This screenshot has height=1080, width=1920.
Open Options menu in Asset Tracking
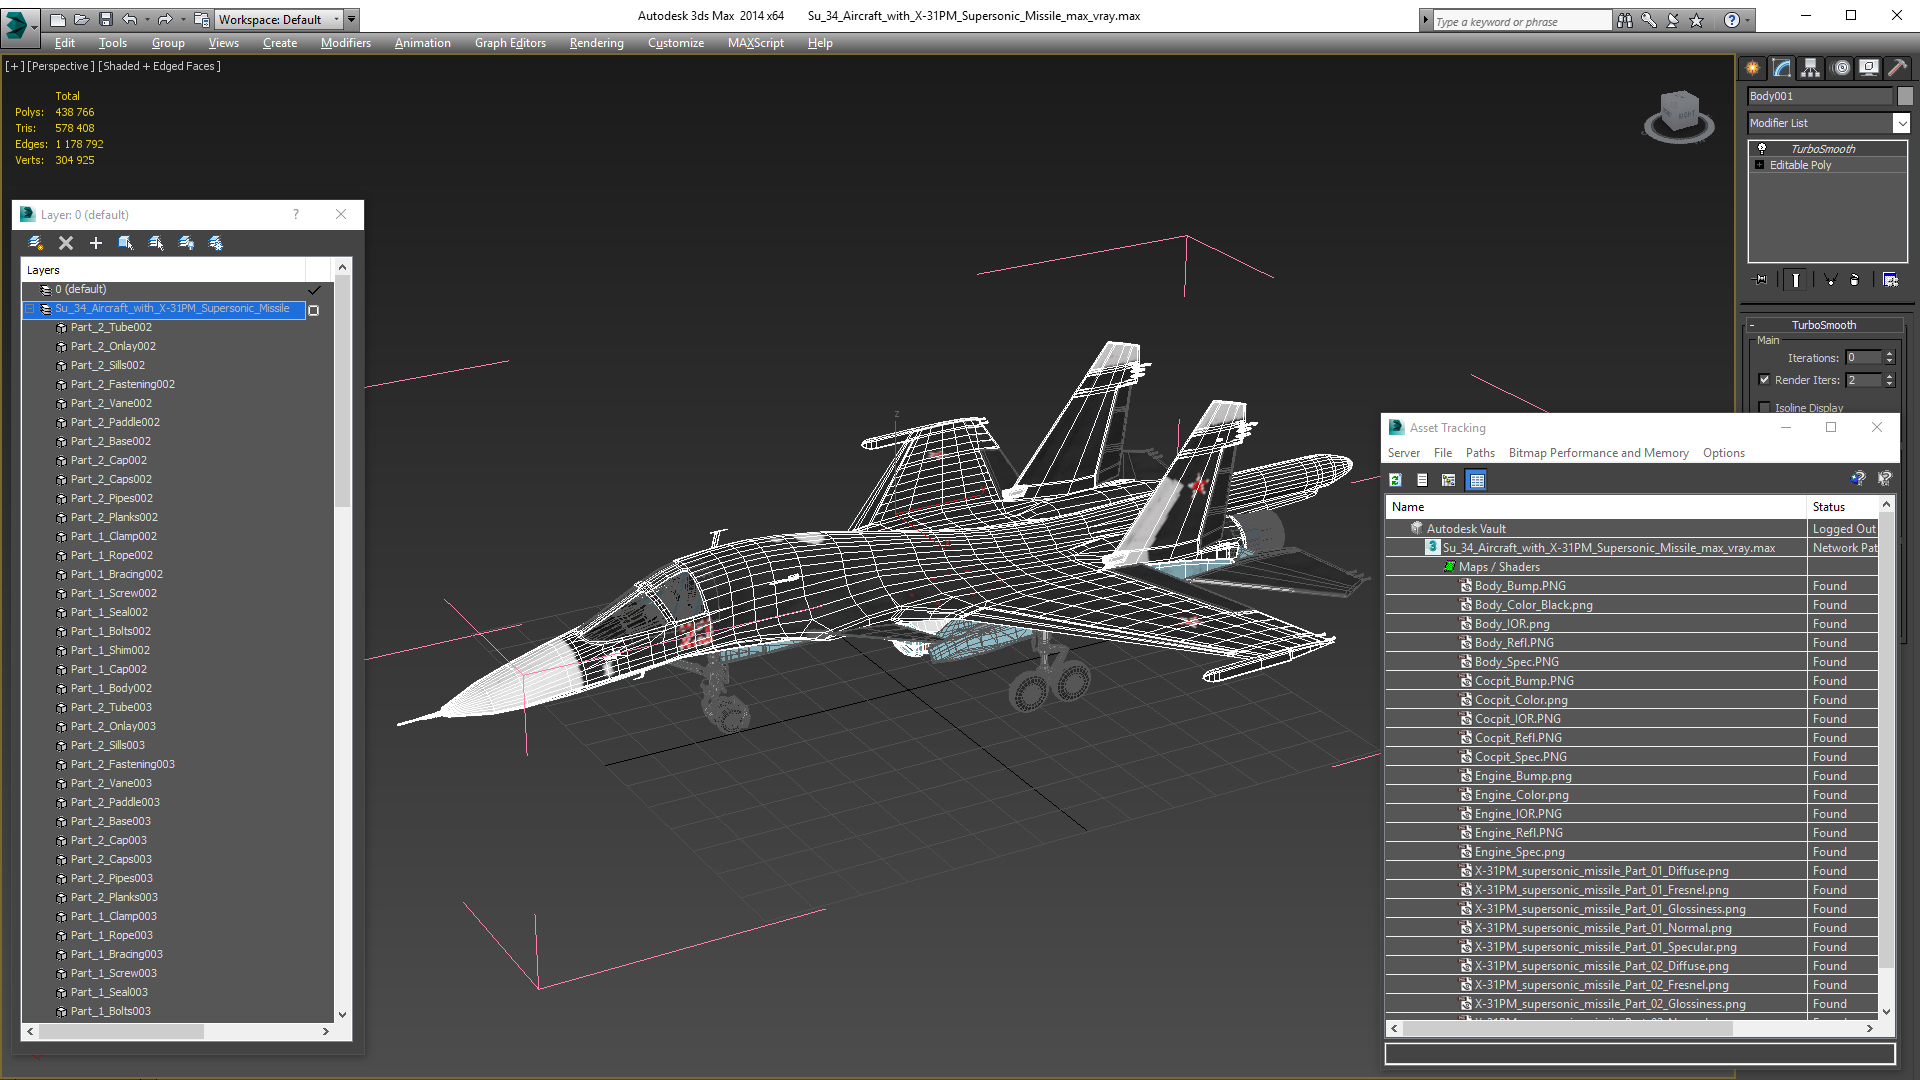(1723, 453)
